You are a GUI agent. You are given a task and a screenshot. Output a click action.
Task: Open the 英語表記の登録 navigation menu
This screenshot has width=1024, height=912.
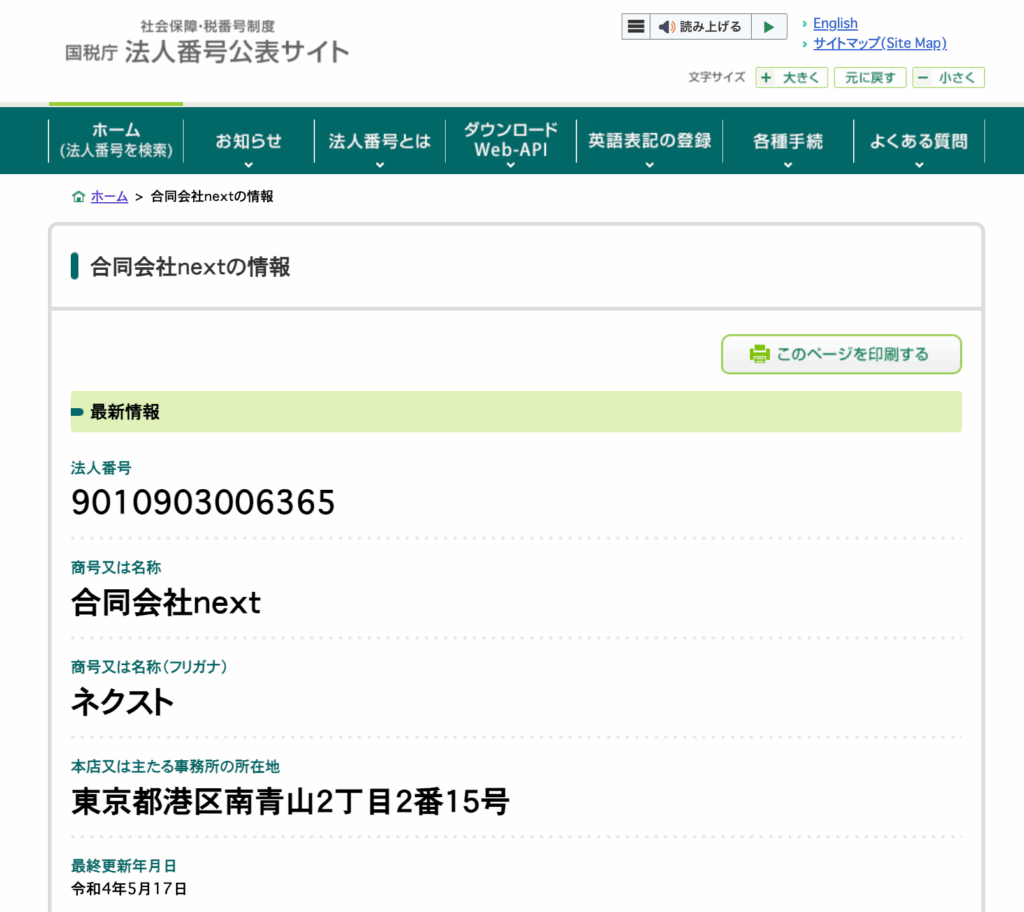(x=650, y=140)
